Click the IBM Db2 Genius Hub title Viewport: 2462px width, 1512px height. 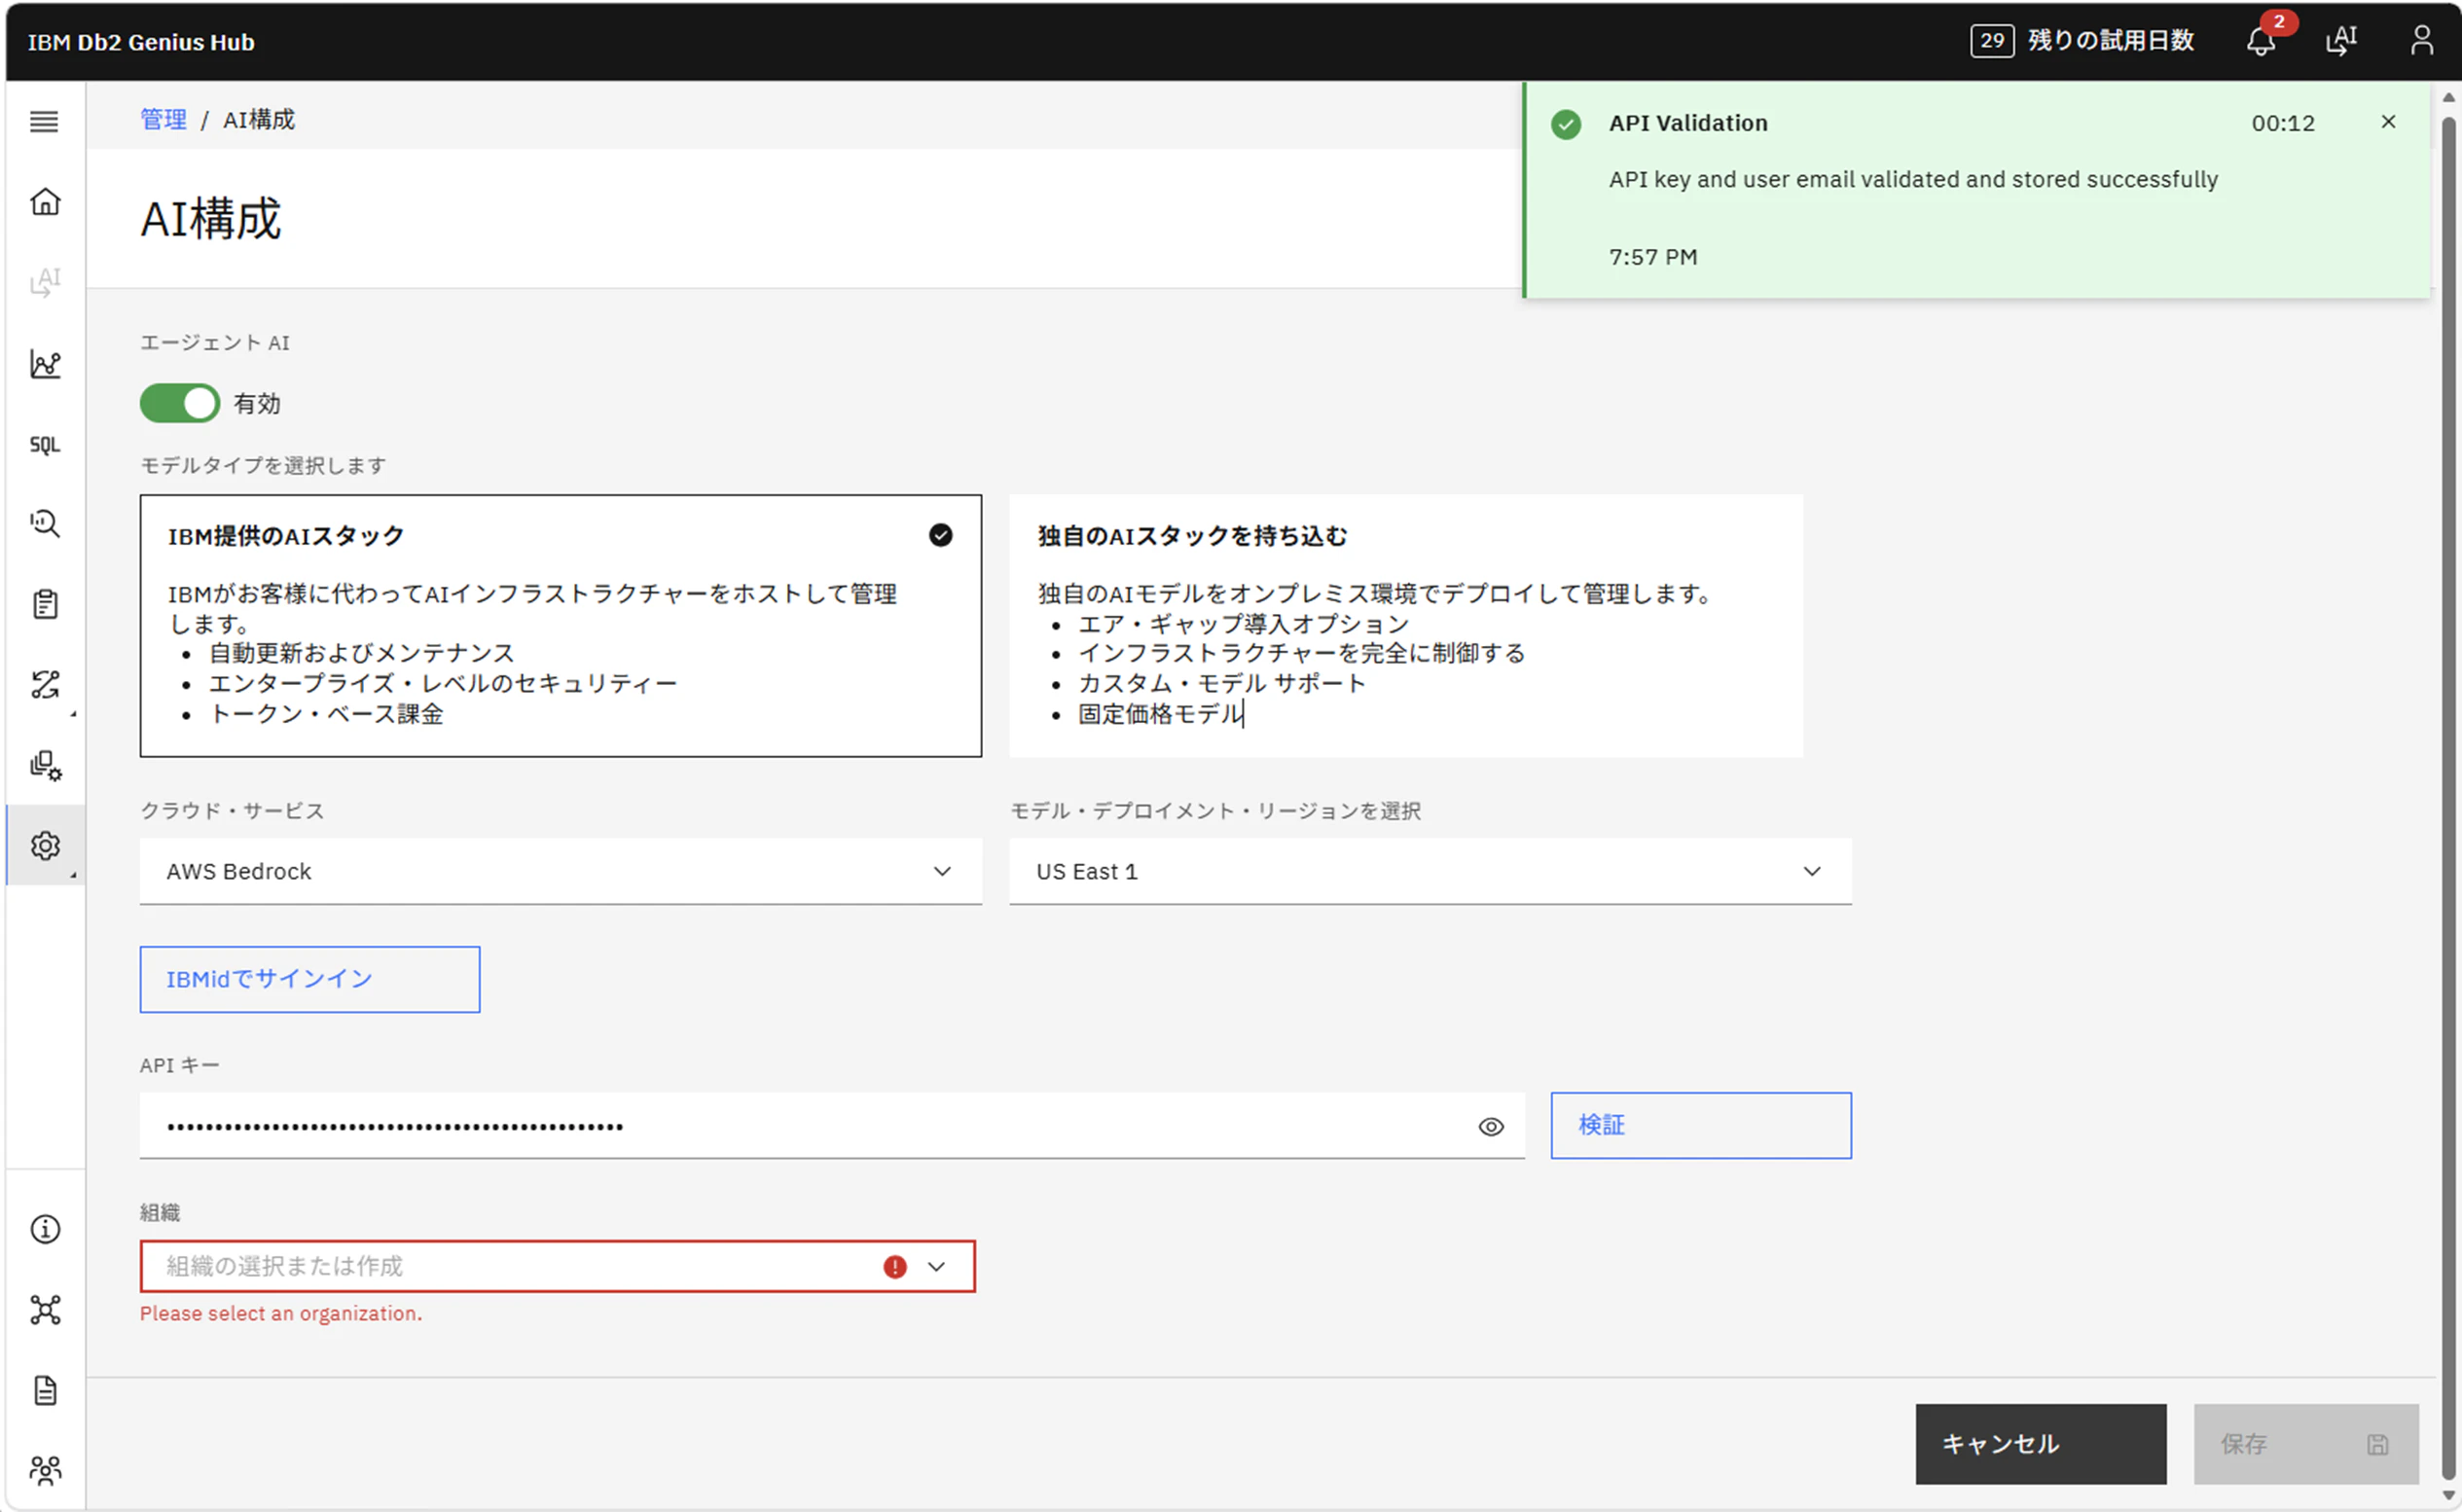coord(141,42)
